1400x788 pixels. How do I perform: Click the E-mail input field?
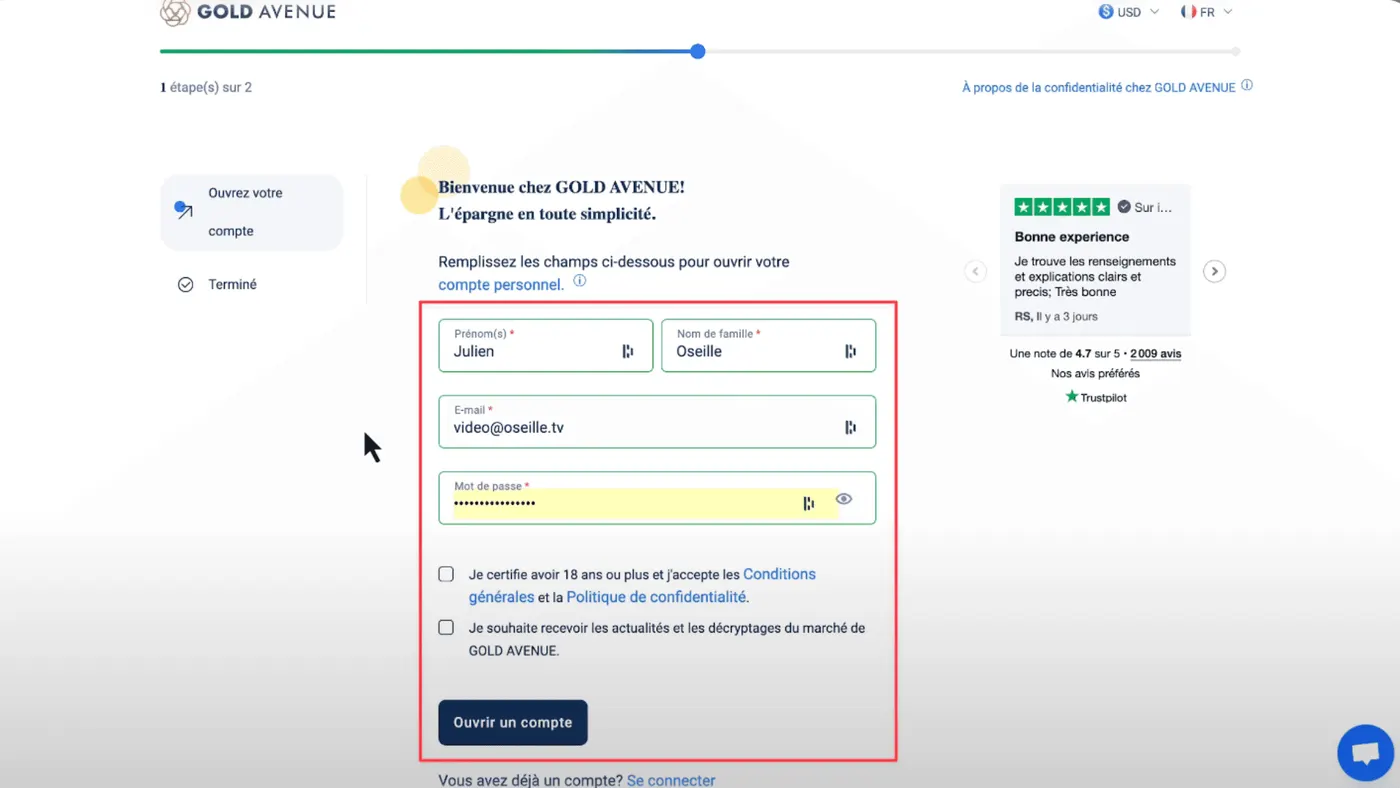(657, 421)
